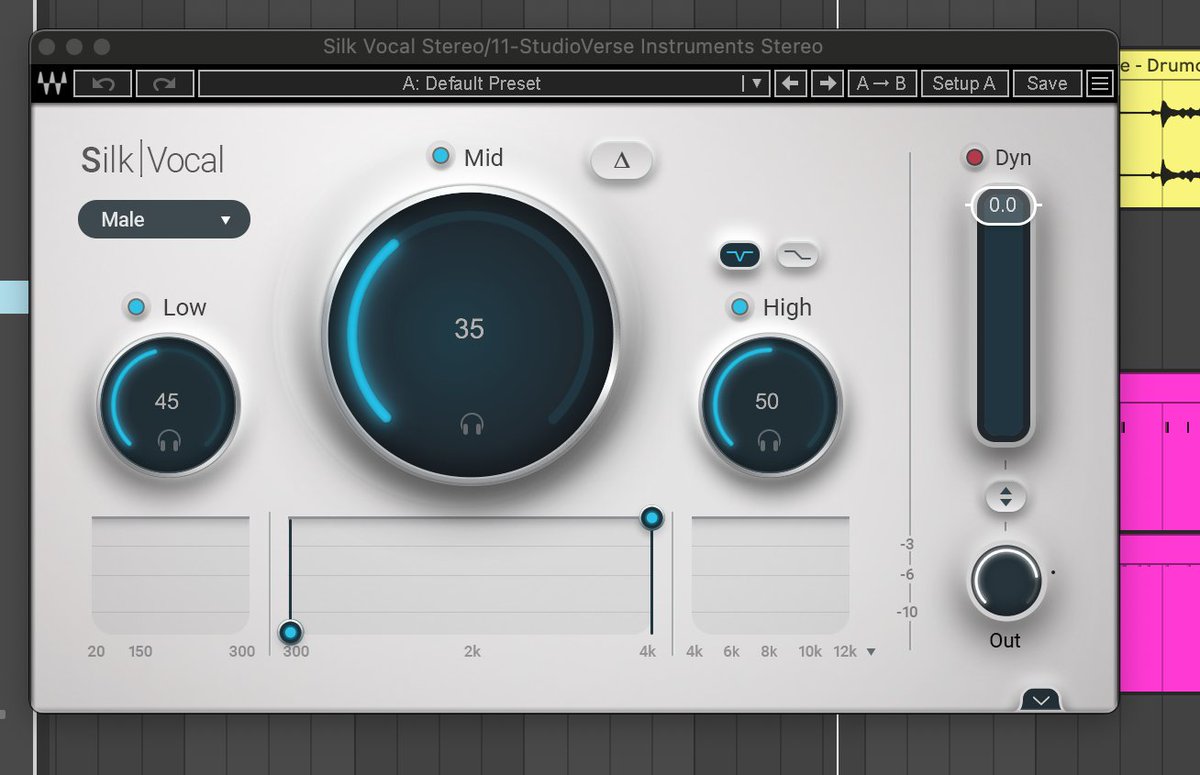
Task: Click the Out gain knob
Action: 1005,582
